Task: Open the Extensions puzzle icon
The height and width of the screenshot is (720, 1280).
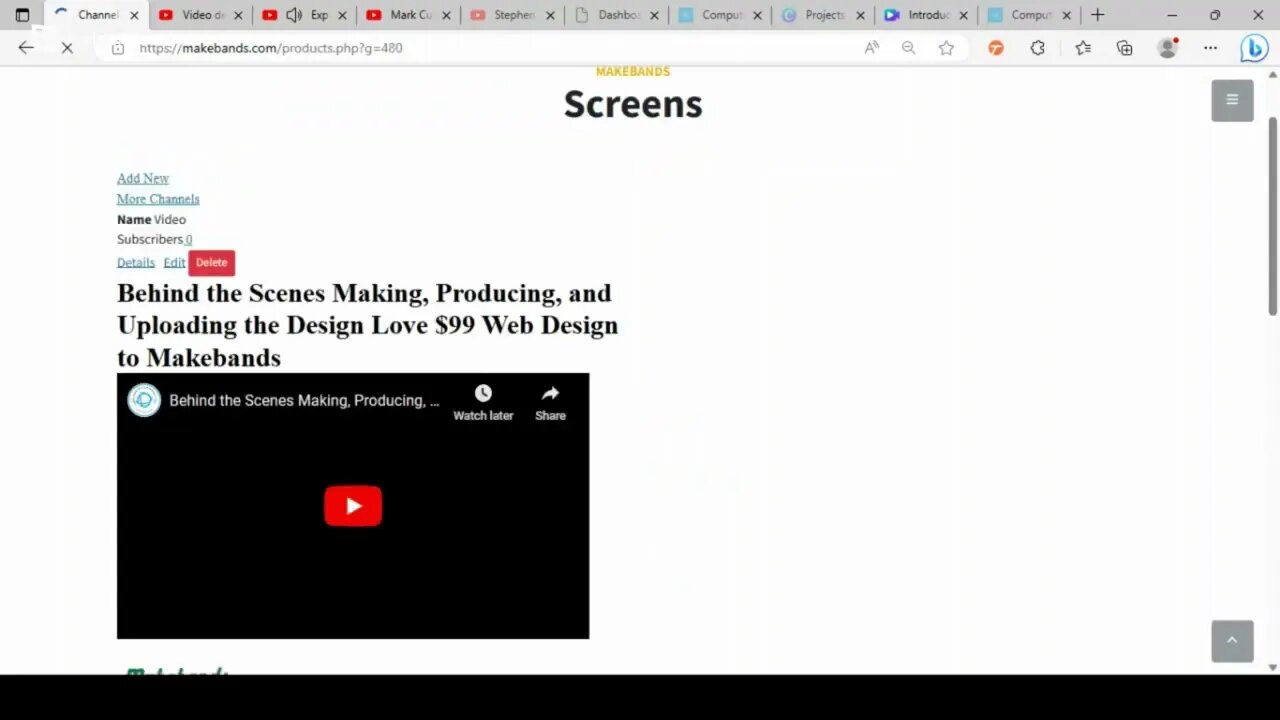Action: (x=1038, y=48)
